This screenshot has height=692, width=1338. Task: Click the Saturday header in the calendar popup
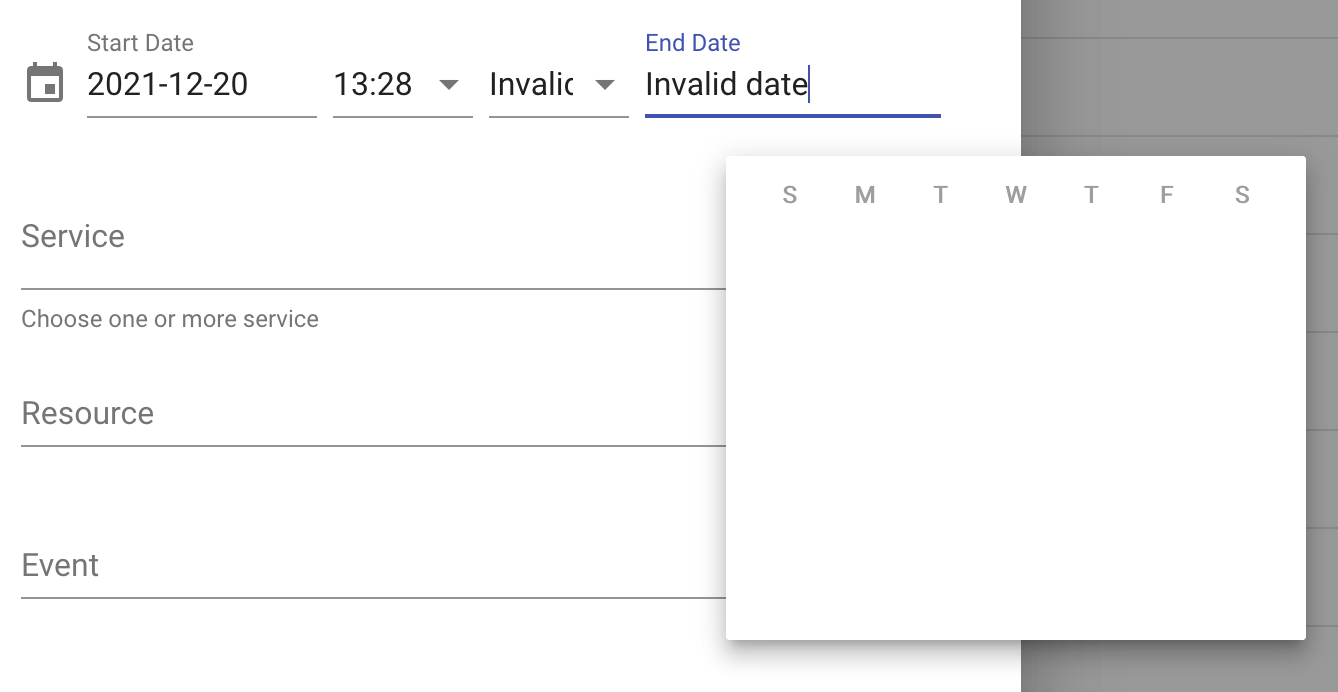click(1242, 195)
